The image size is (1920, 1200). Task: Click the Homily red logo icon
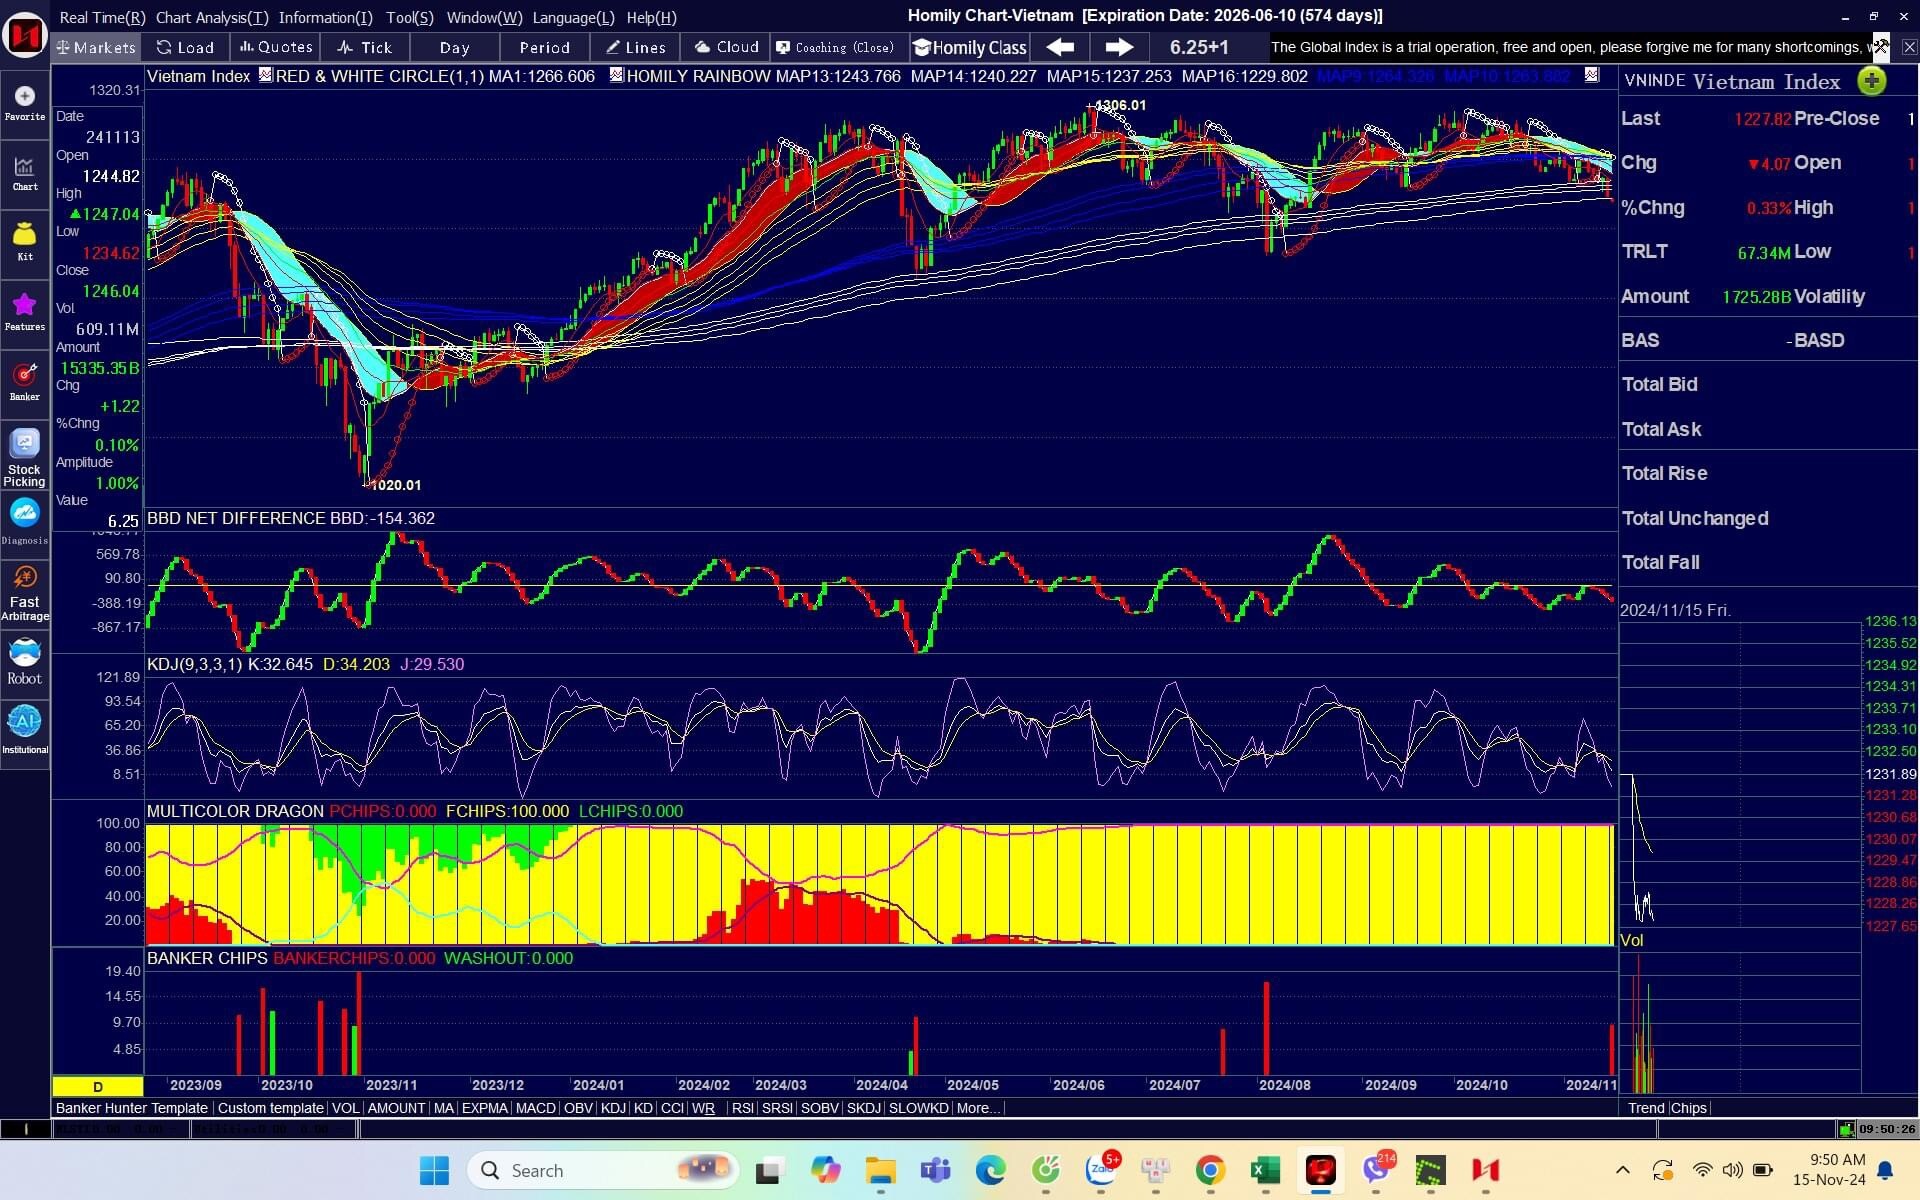pos(25,35)
